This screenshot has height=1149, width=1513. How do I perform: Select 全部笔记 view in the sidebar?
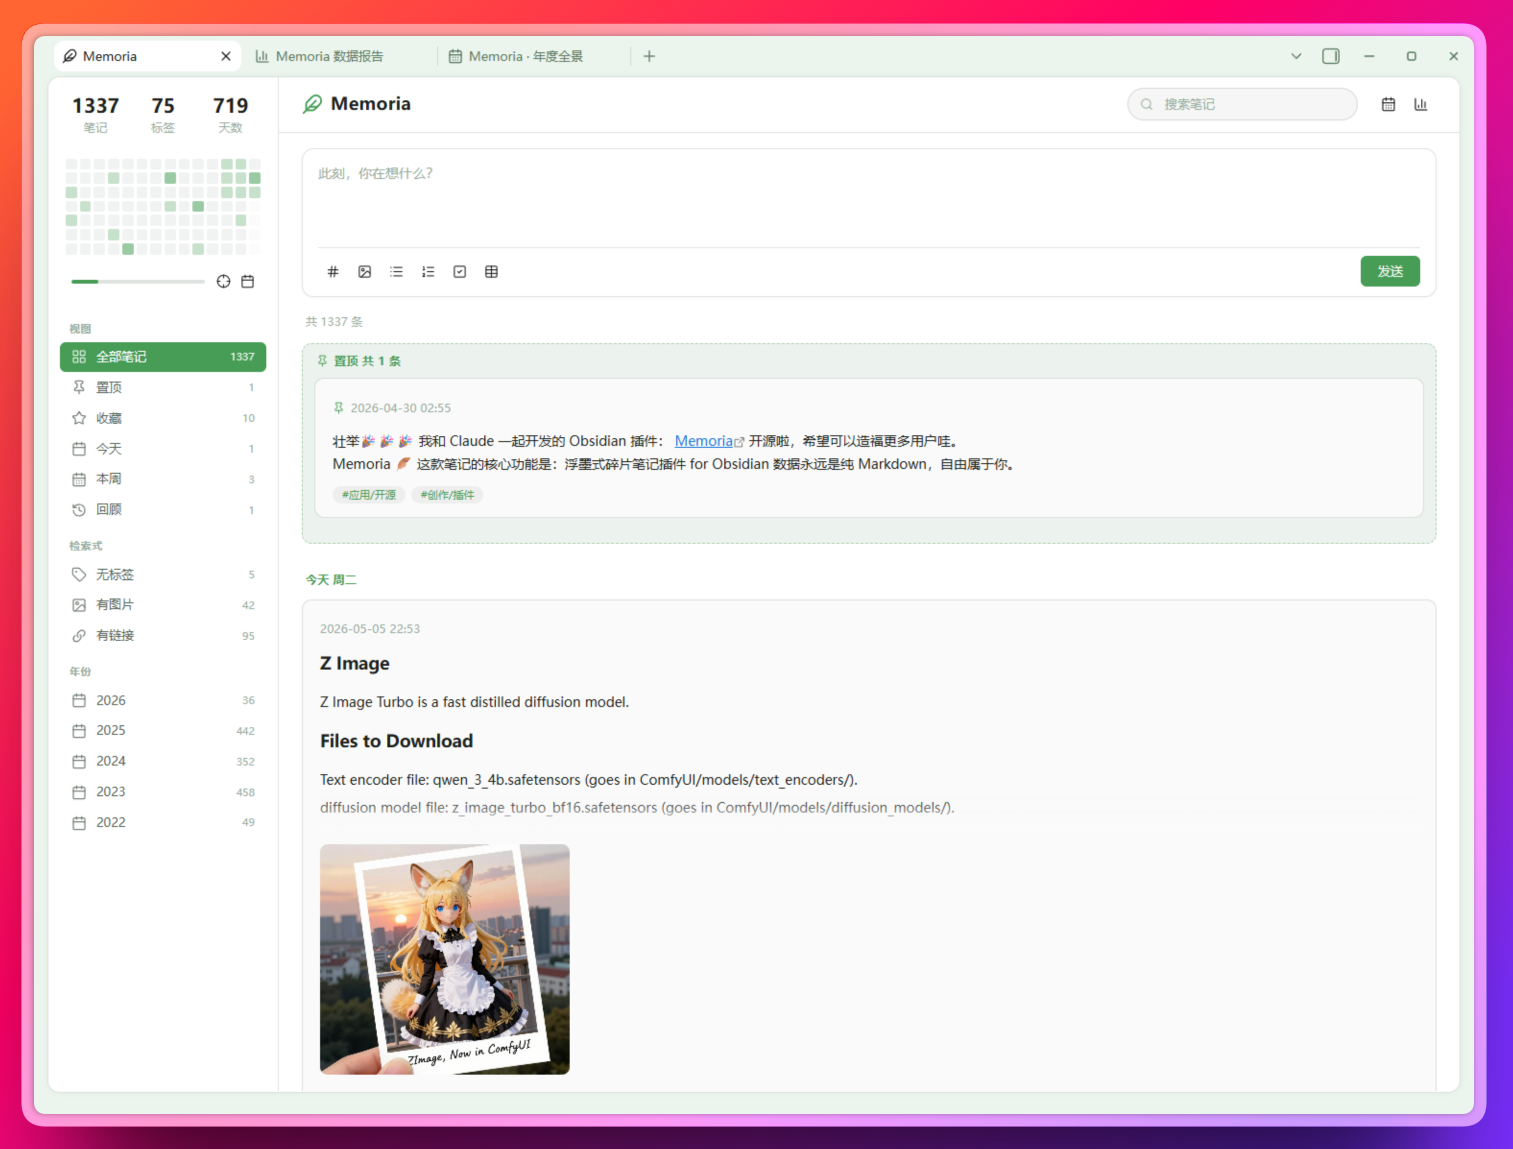tap(163, 357)
